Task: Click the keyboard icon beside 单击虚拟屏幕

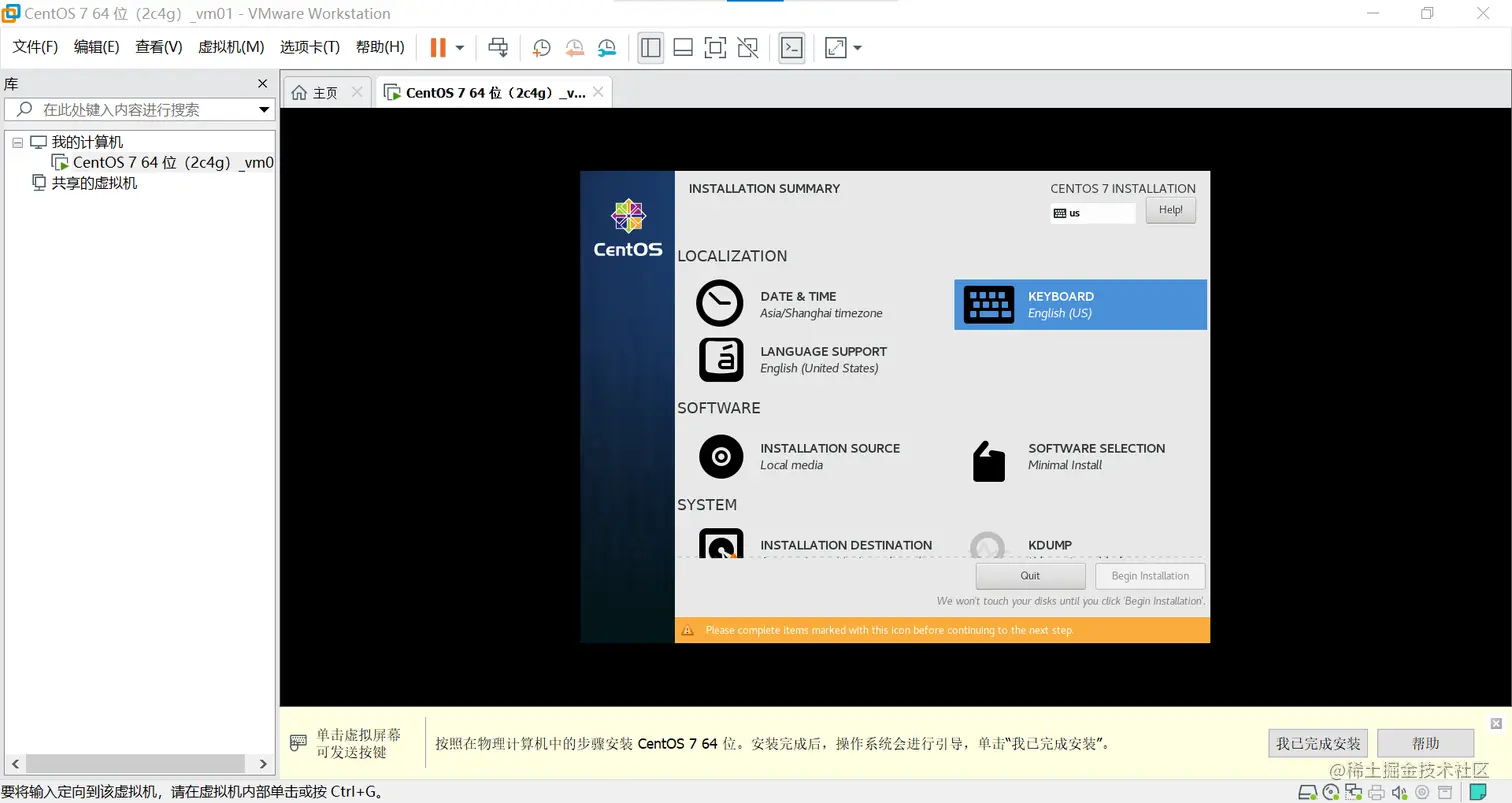Action: pos(298,743)
